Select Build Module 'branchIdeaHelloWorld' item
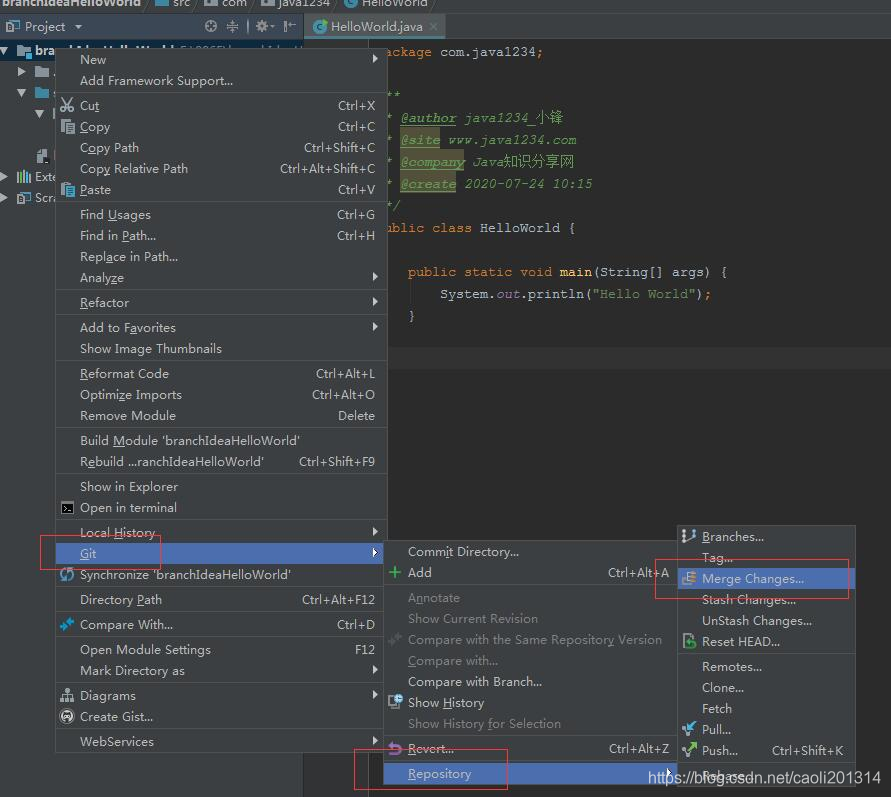891x797 pixels. tap(219, 441)
